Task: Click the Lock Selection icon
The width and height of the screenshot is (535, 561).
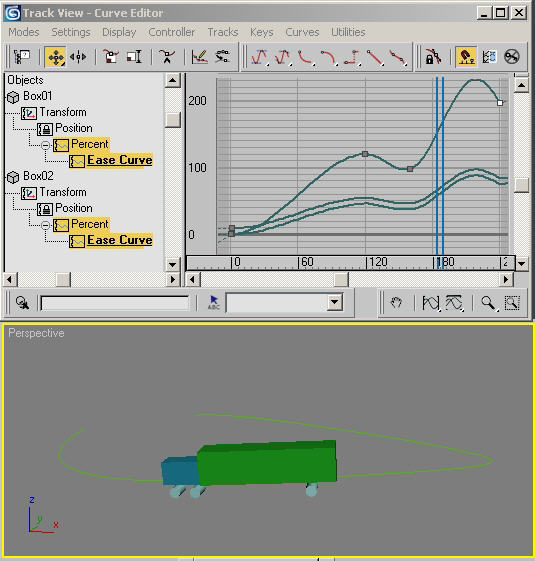Action: click(433, 57)
